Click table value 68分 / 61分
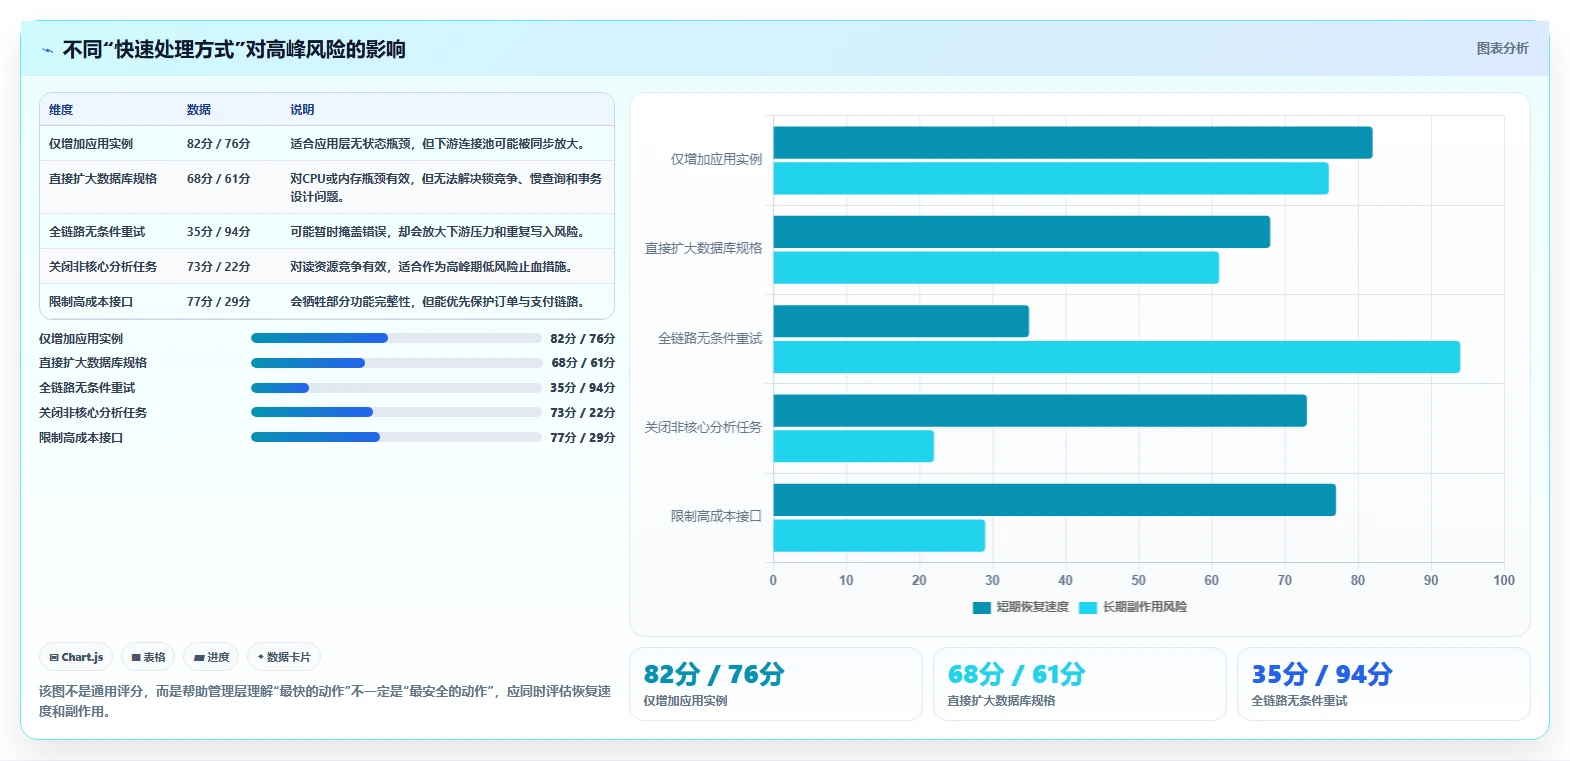This screenshot has width=1570, height=761. click(218, 179)
